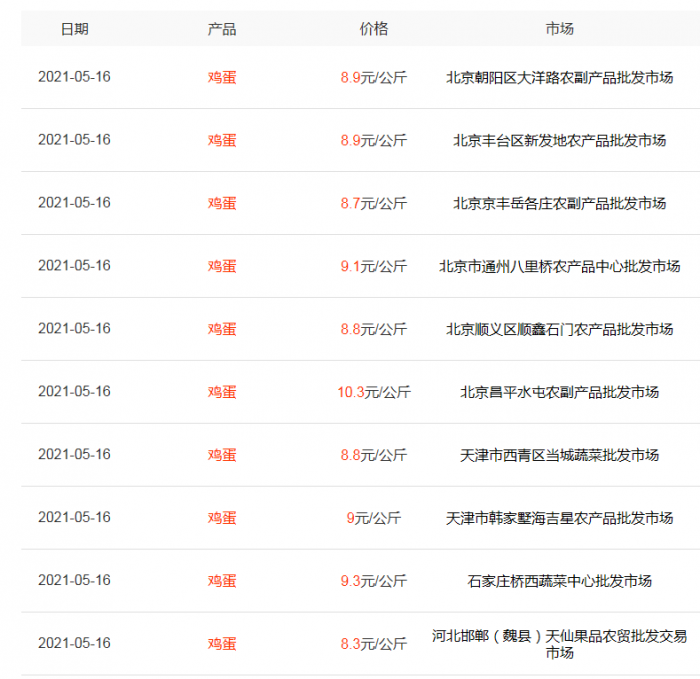Image resolution: width=700 pixels, height=679 pixels.
Task: Click the 产品 column header
Action: click(222, 29)
